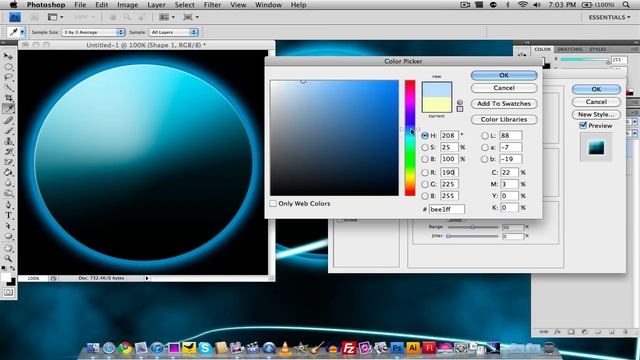Open the status bar info arrow menu

point(147,278)
